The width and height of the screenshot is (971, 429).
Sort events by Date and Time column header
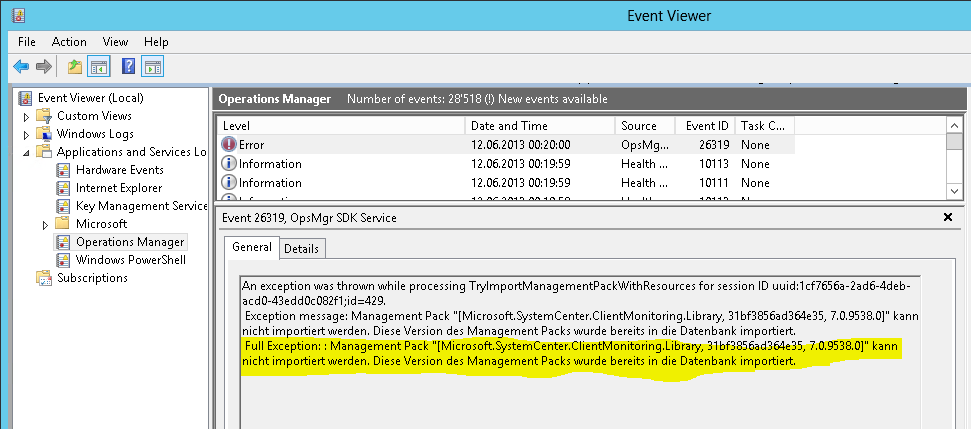point(539,126)
